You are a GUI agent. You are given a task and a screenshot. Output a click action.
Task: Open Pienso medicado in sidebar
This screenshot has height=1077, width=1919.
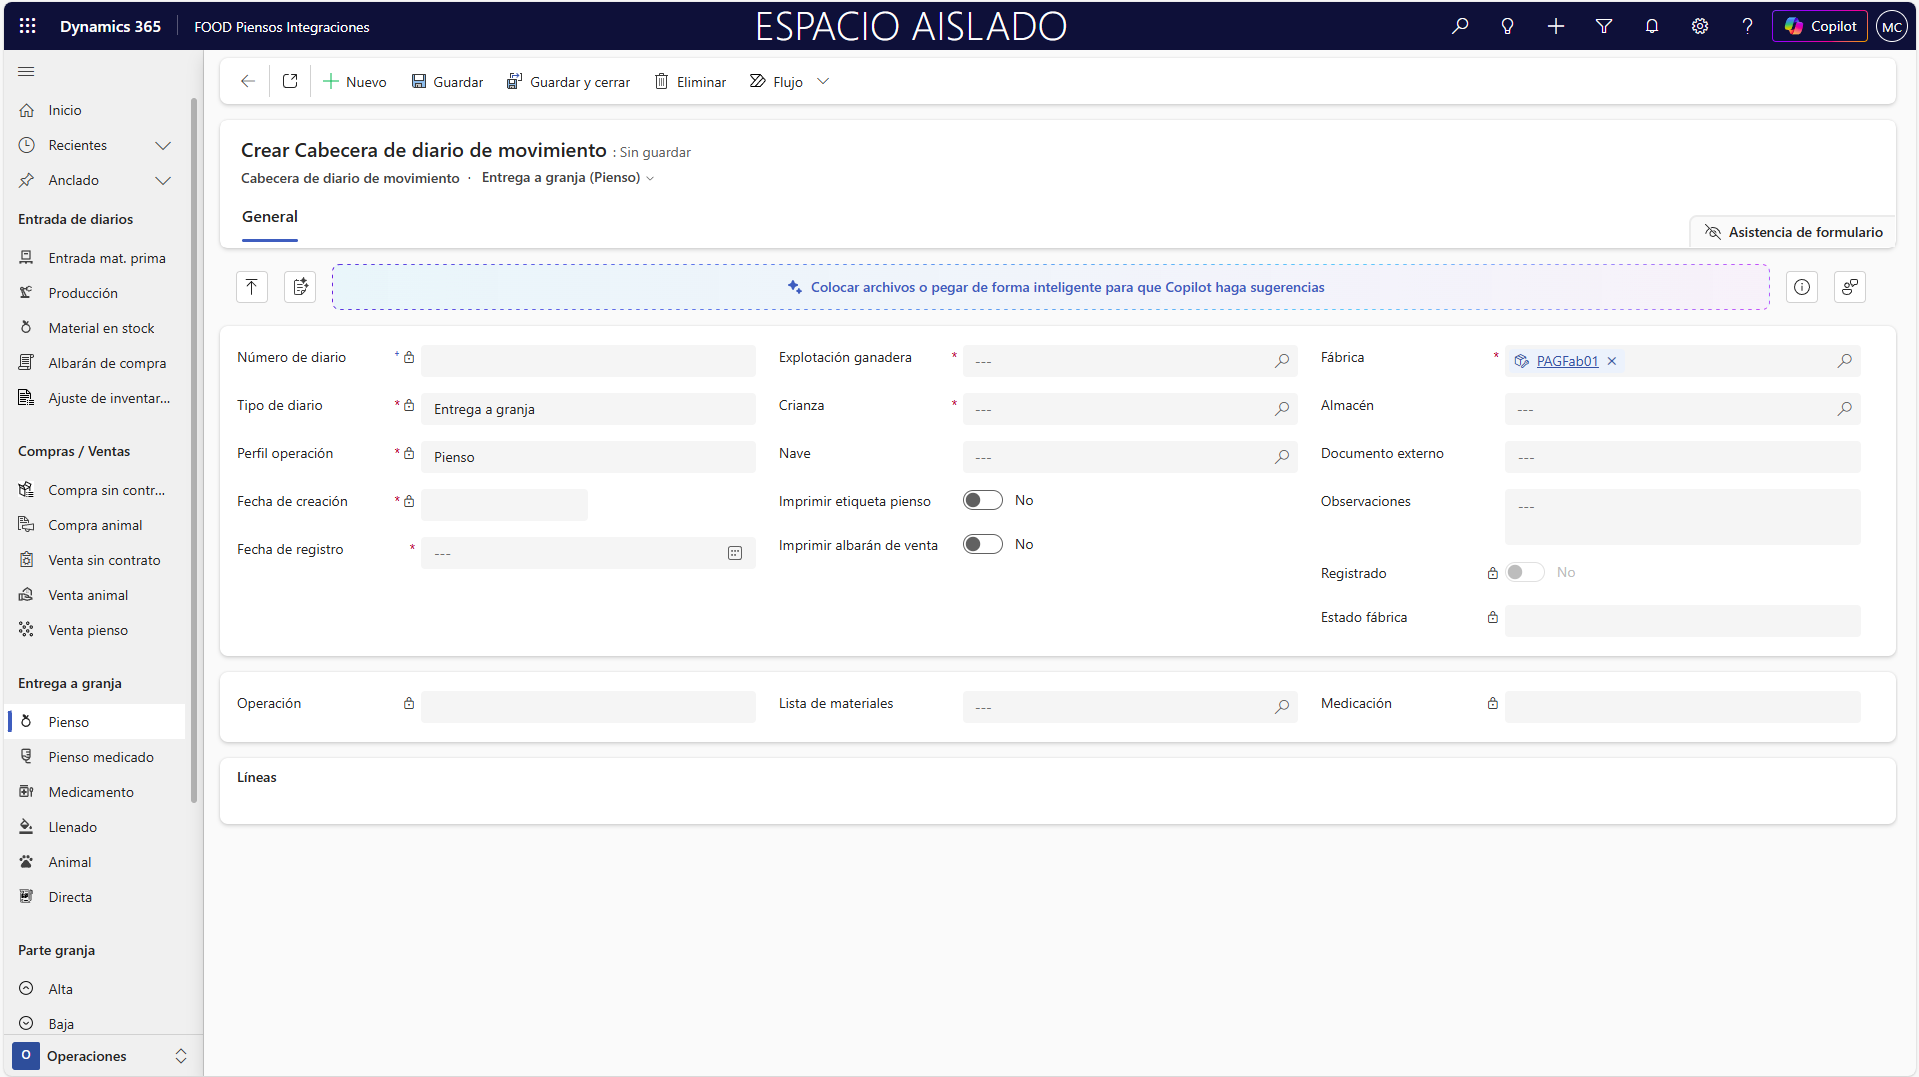click(x=101, y=757)
